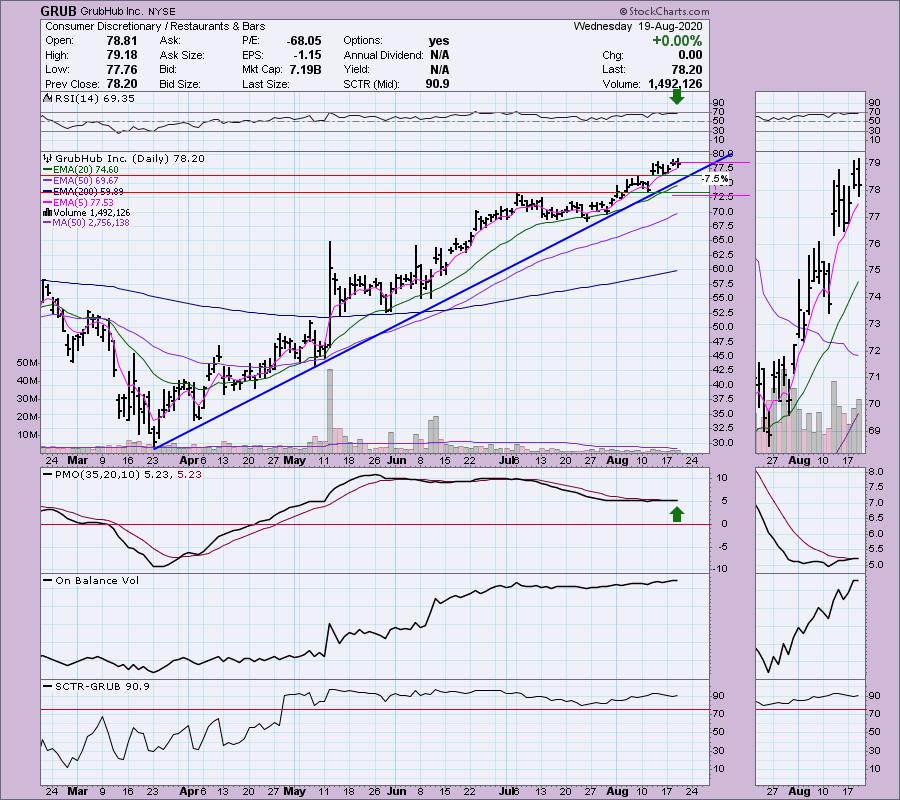Click the NYSE exchange label
The image size is (900, 800).
tap(162, 11)
